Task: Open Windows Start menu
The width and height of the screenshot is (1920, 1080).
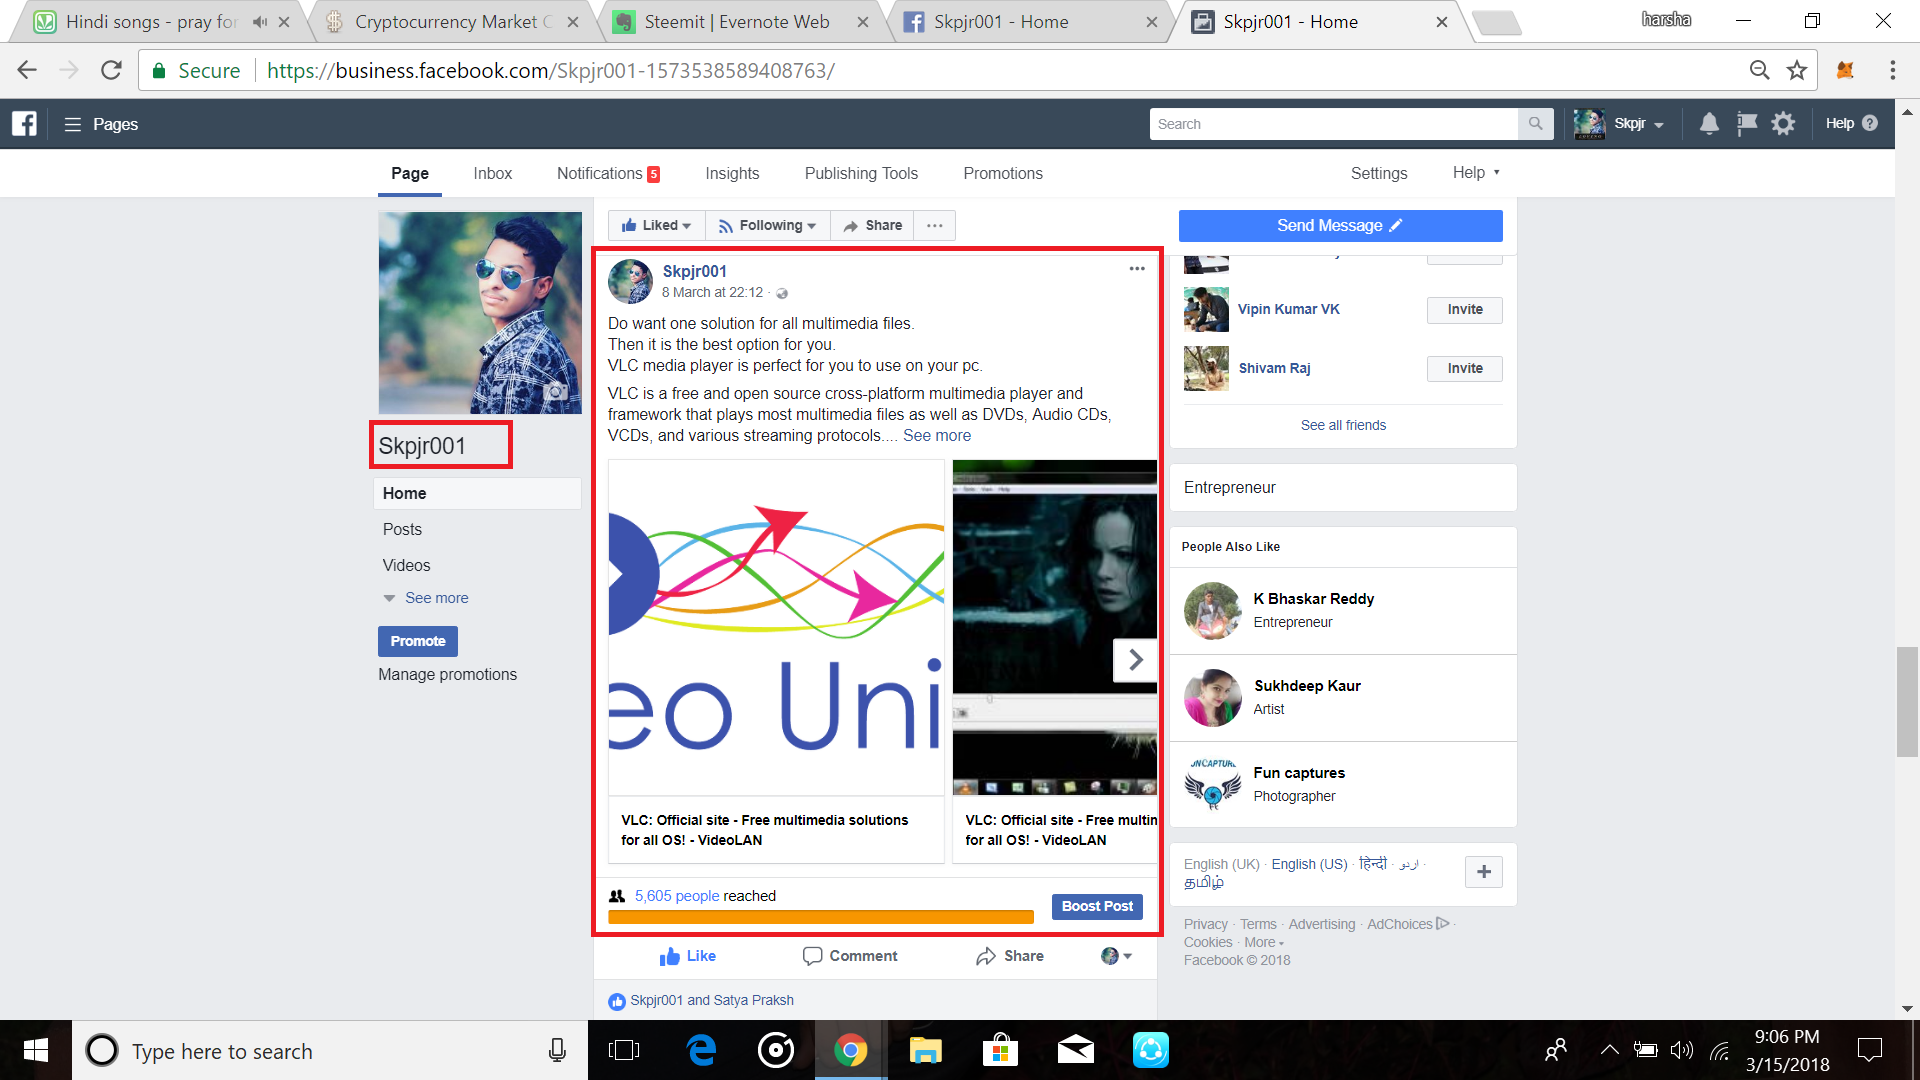Action: coord(36,1050)
